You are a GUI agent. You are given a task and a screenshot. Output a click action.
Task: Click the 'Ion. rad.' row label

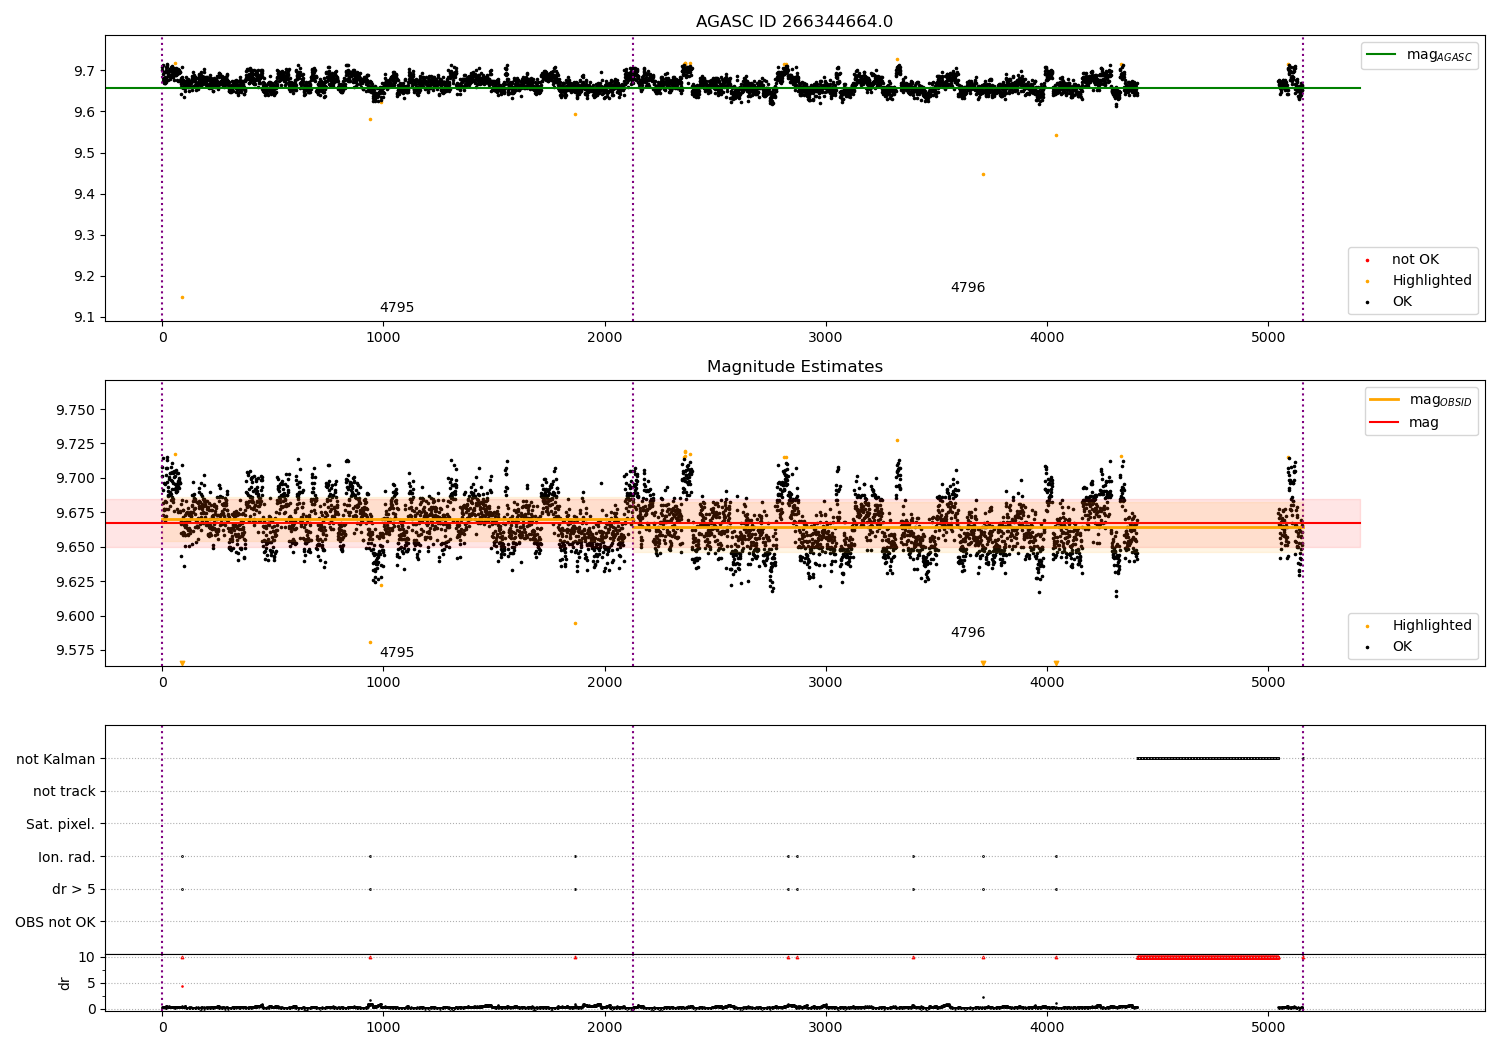tap(67, 857)
